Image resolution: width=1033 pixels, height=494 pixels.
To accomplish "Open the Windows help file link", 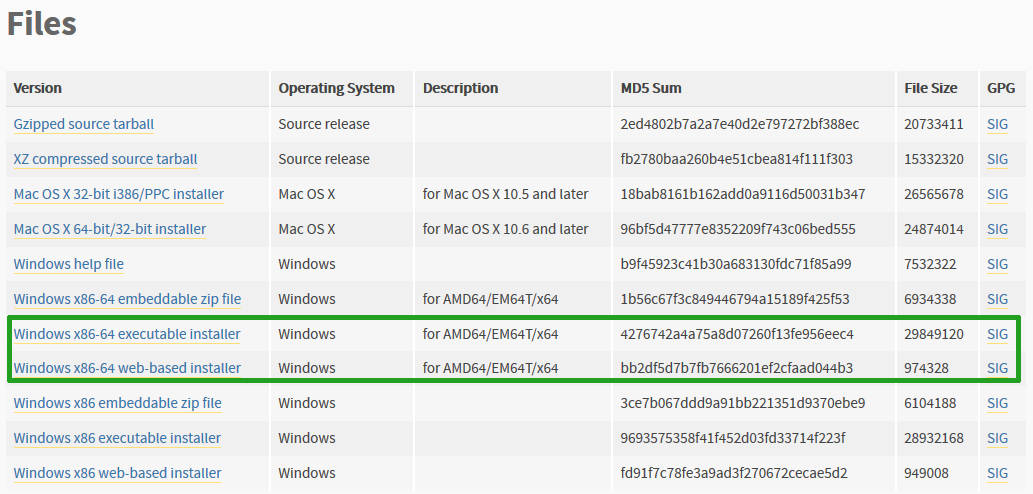I will [x=69, y=264].
